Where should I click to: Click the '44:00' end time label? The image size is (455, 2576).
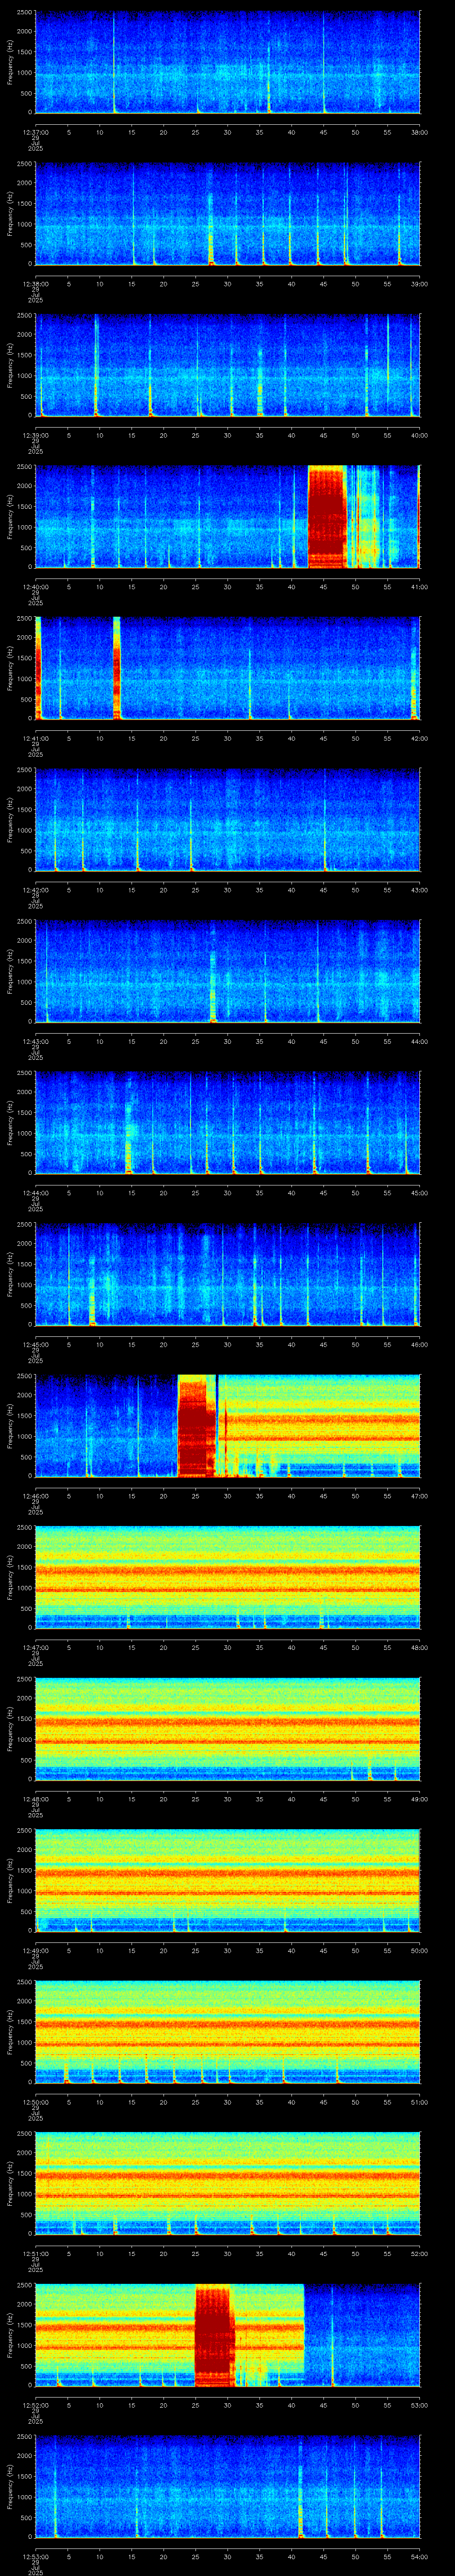coord(419,1041)
